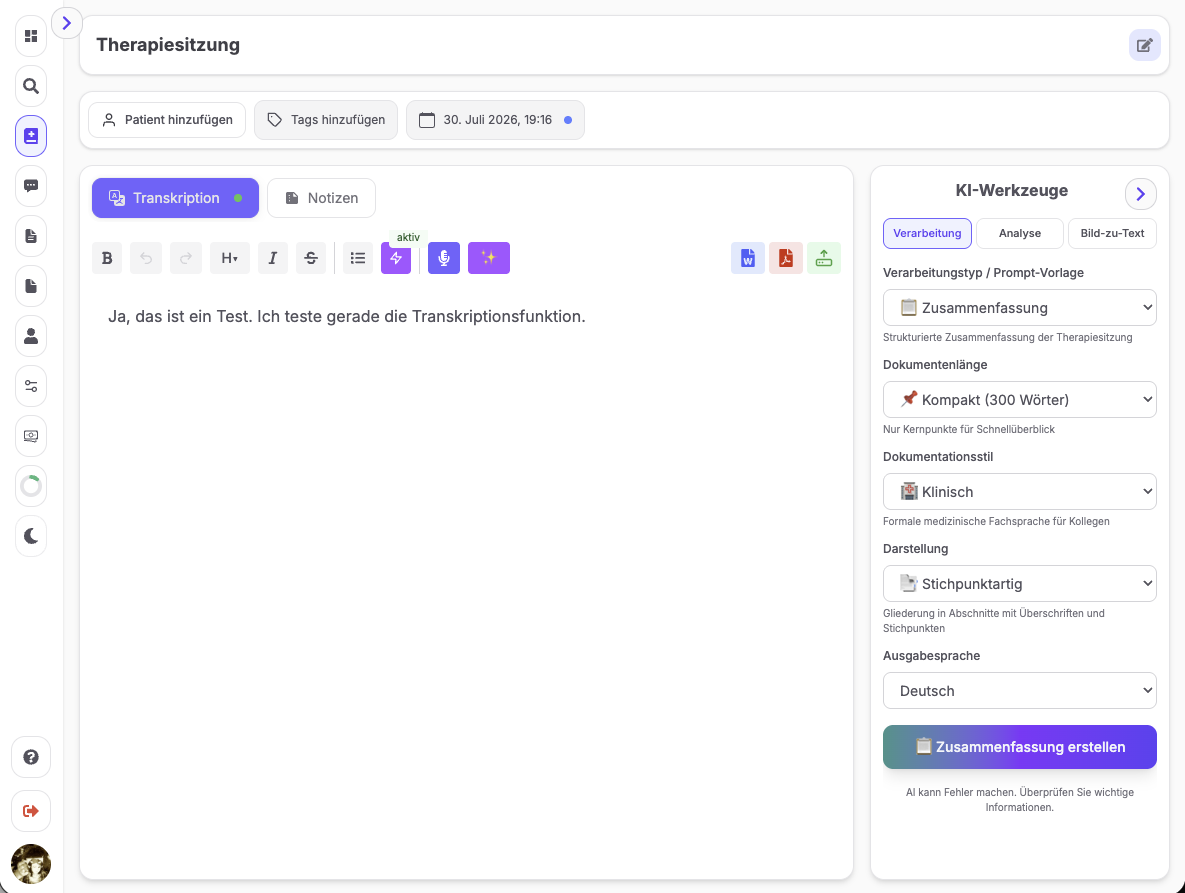Image resolution: width=1185 pixels, height=893 pixels.
Task: Open the chat bubble sidebar icon
Action: 31,186
